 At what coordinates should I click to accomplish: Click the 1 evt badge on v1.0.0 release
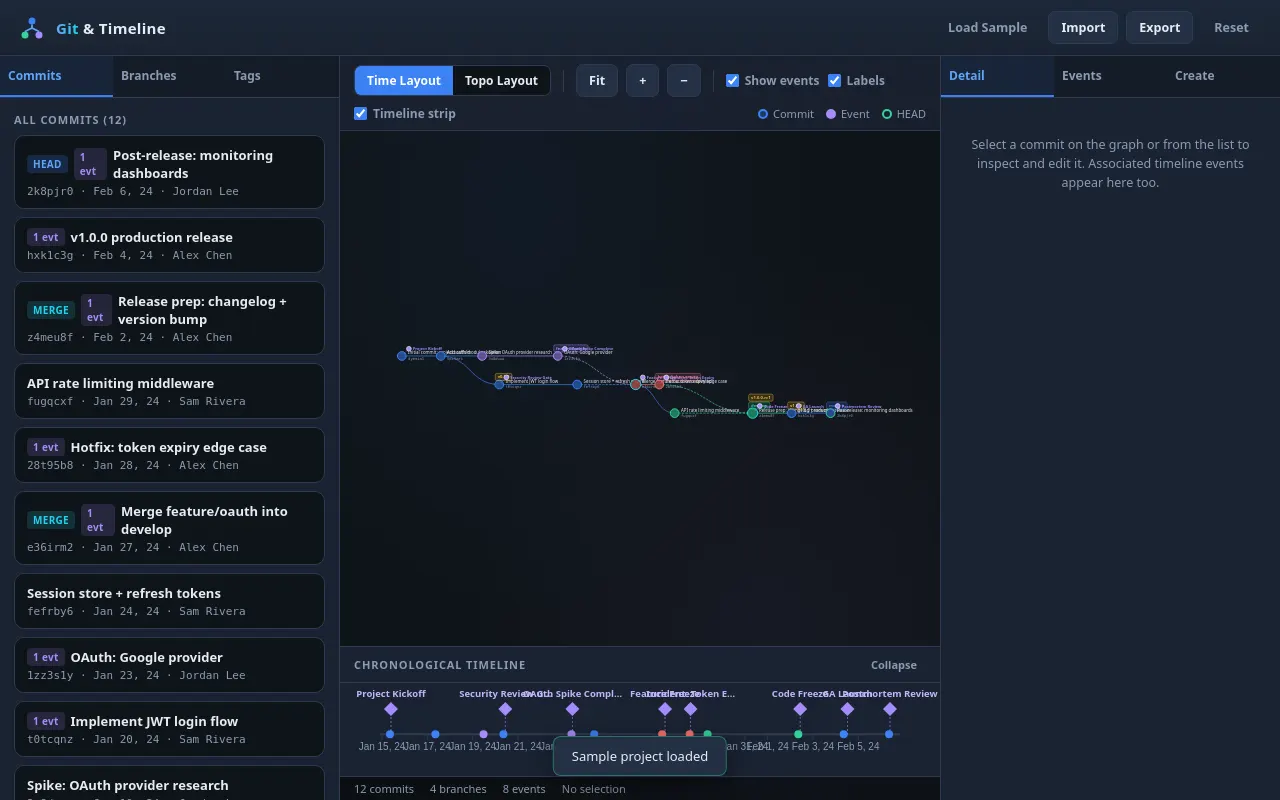point(46,237)
